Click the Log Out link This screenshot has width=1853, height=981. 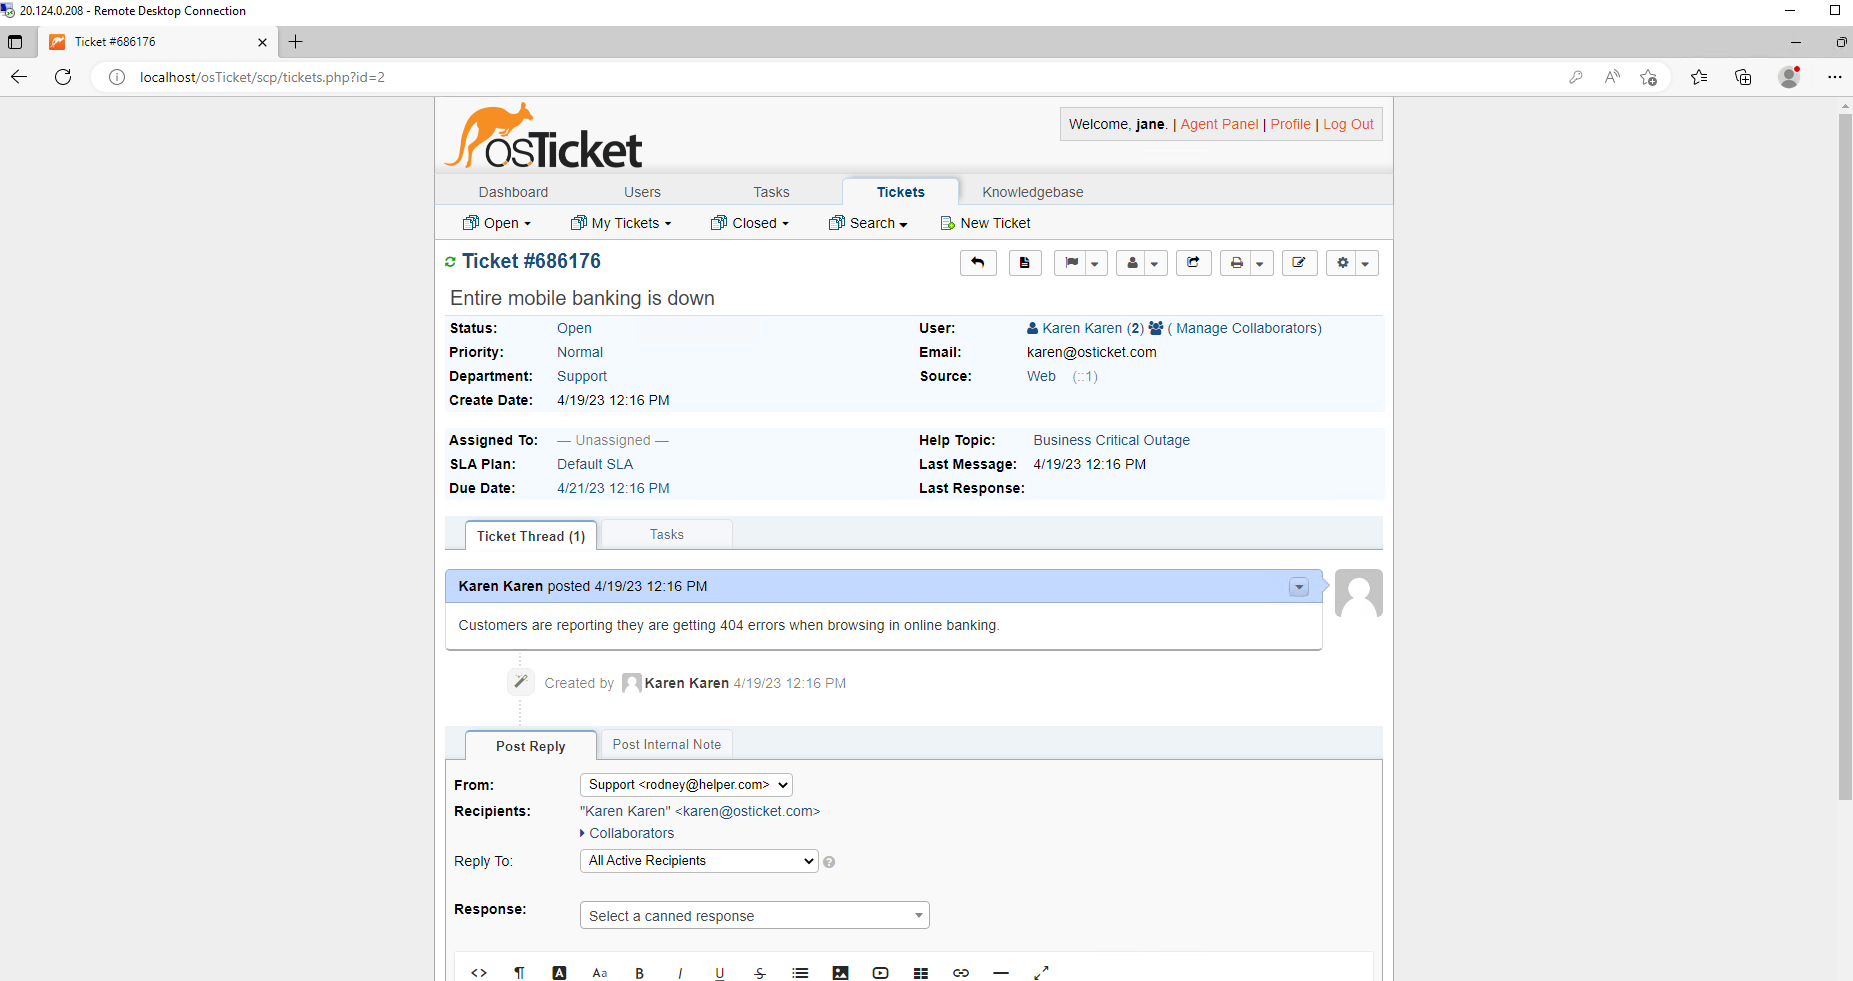pos(1348,124)
